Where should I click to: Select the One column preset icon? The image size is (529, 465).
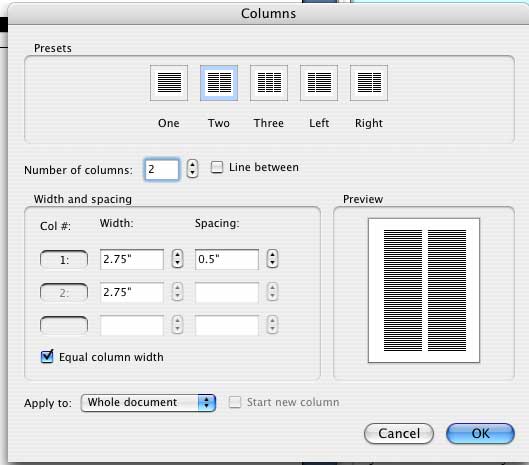coord(169,83)
